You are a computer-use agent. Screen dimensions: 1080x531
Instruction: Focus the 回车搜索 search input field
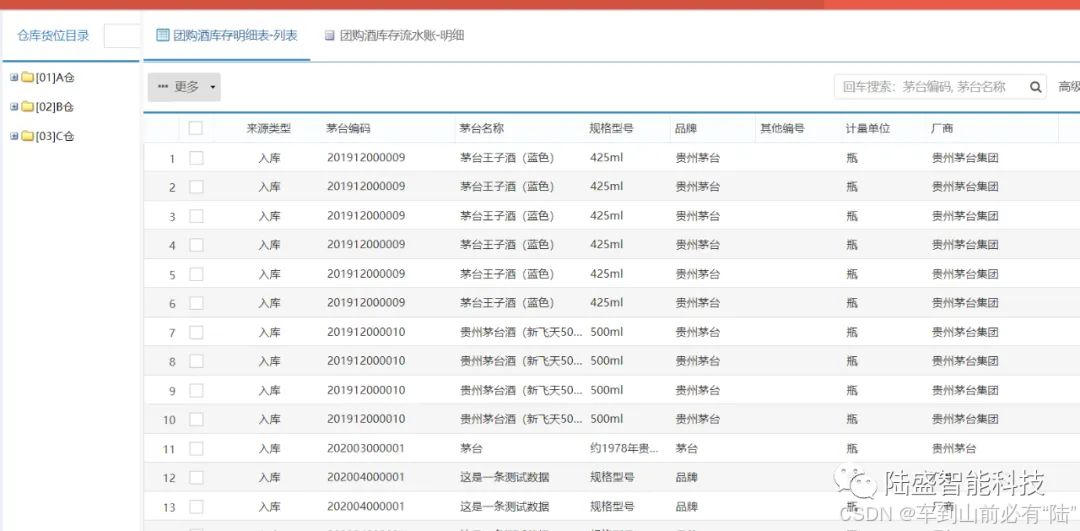(930, 87)
